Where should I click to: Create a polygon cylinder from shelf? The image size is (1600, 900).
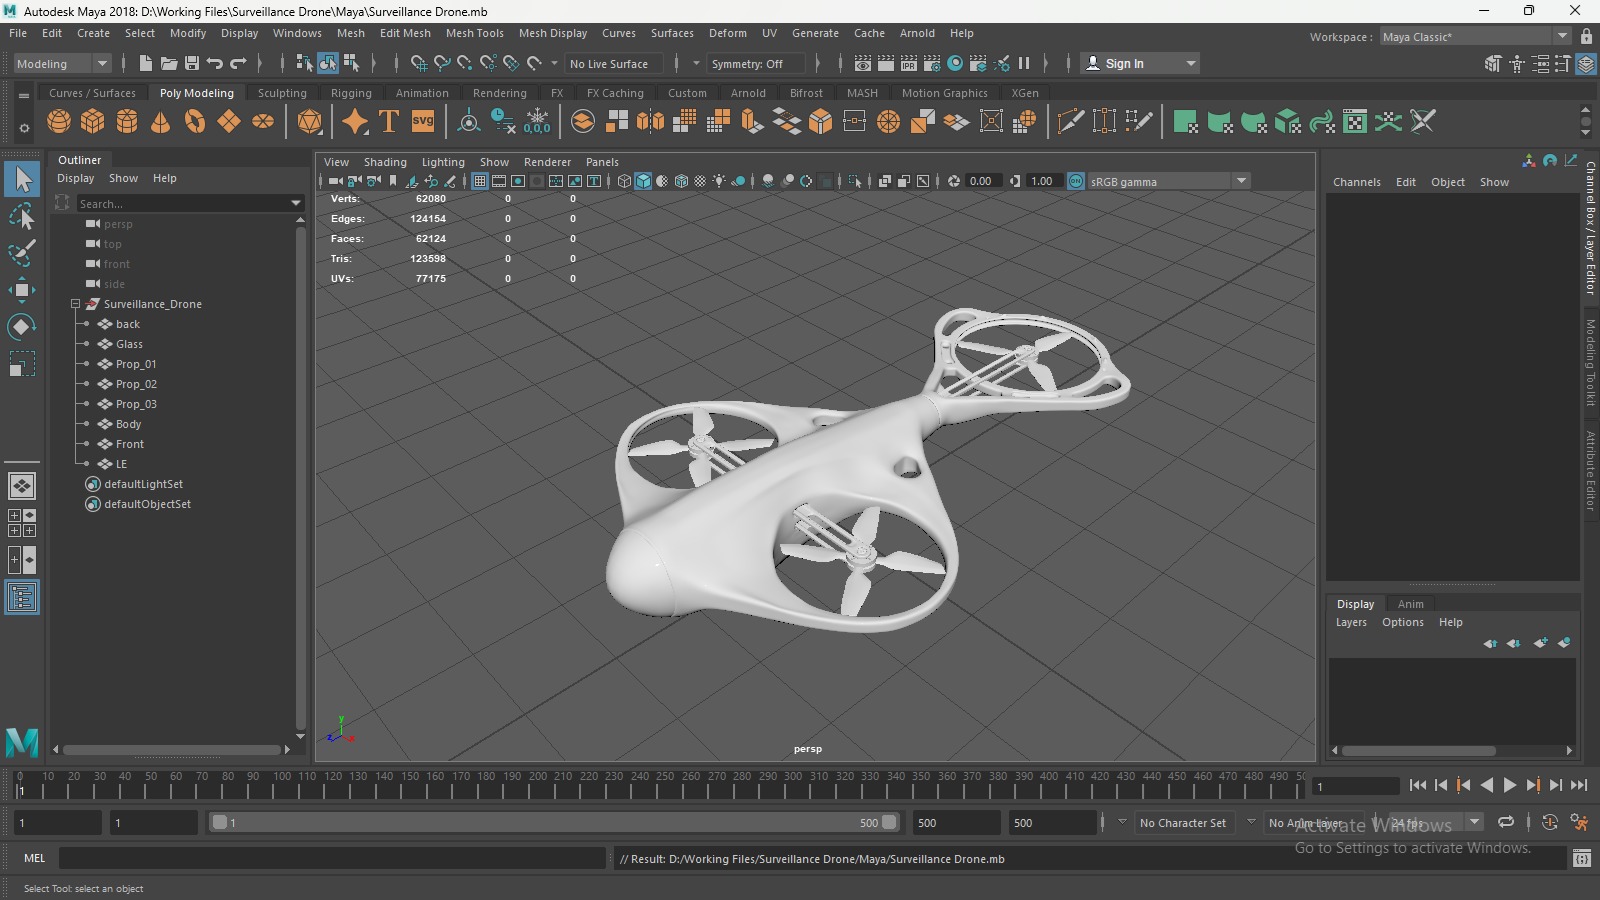pyautogui.click(x=127, y=122)
